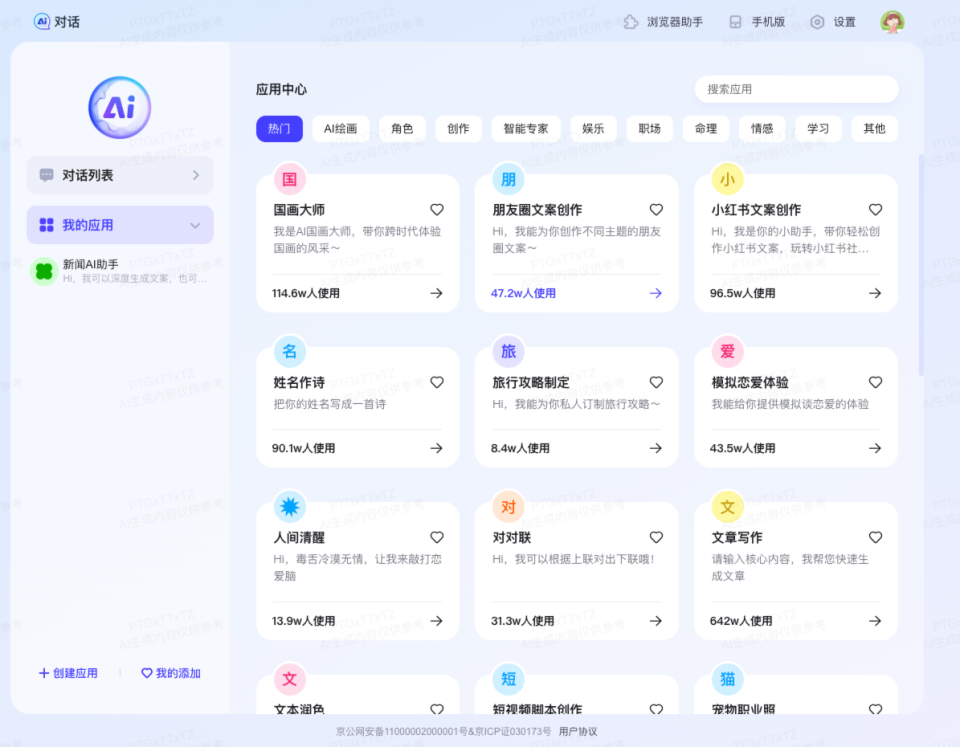Click the 爱 badge icon of 模拟恋爱体验
This screenshot has width=960, height=747.
click(x=727, y=351)
